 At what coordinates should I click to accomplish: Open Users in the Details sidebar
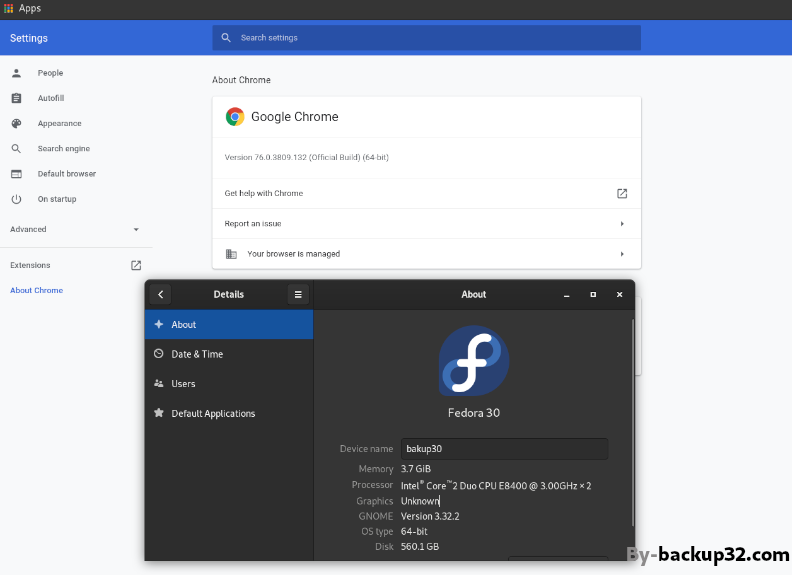(x=229, y=384)
